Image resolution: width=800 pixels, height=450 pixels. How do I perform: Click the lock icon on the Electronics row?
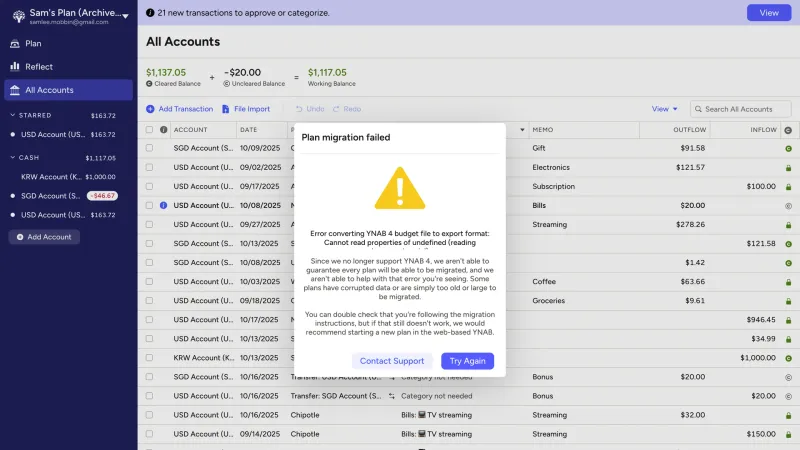[788, 168]
